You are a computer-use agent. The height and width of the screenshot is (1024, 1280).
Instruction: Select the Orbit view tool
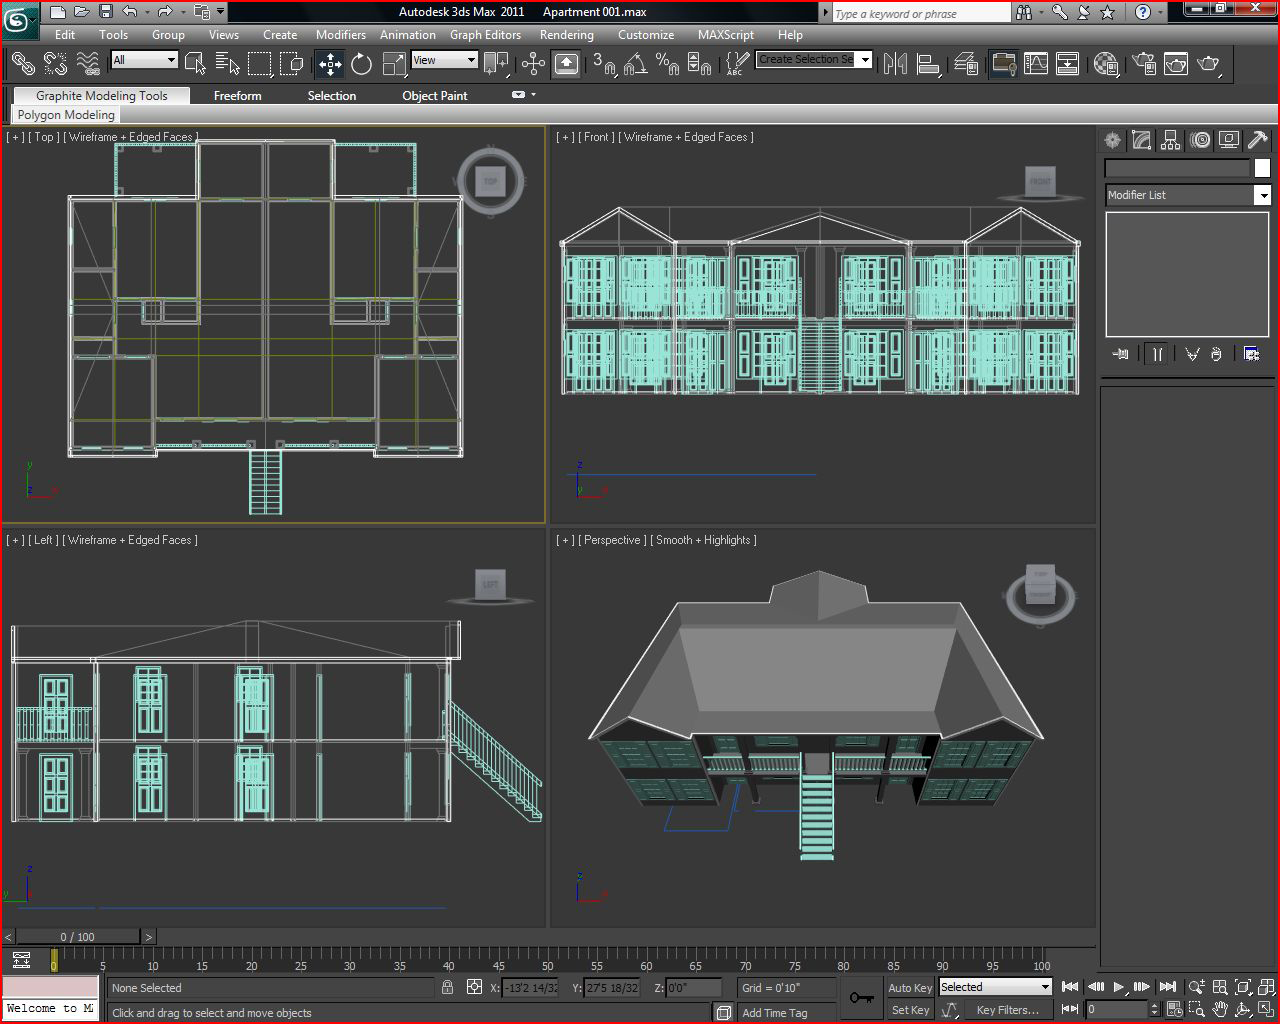[x=1243, y=1010]
